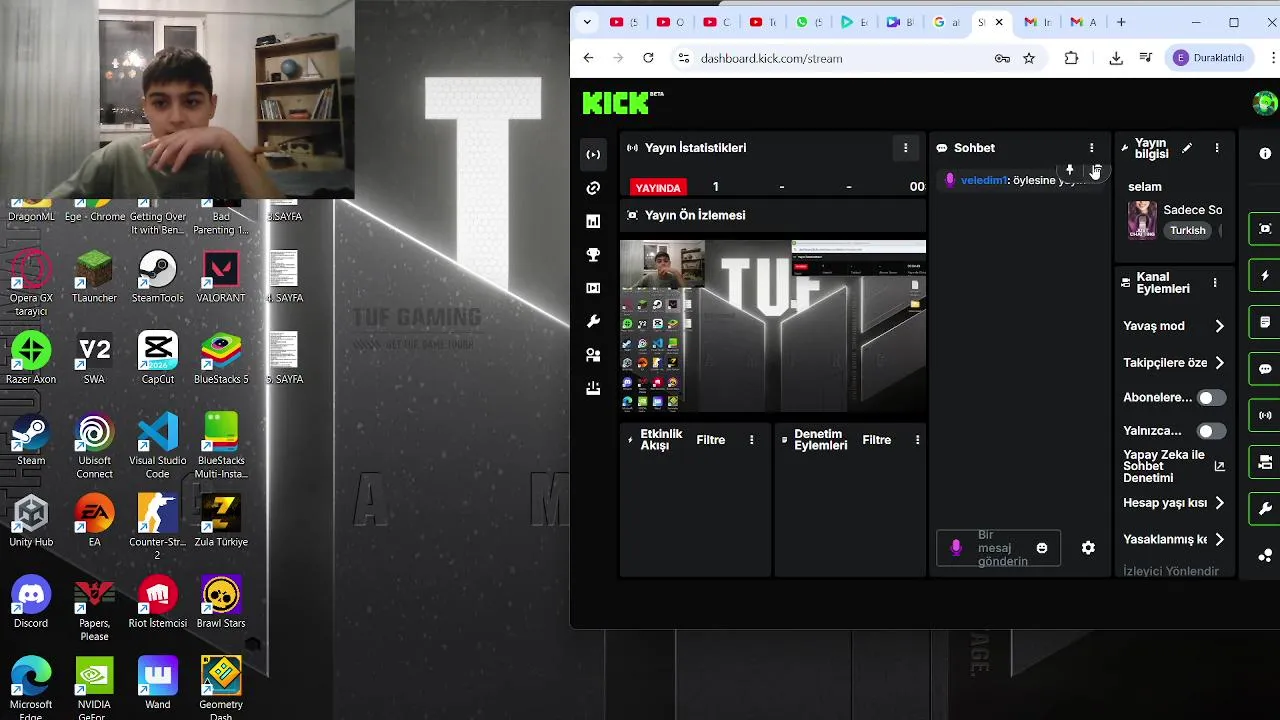Toggle the Yalnızca... switch
Screen dimensions: 1280x720
[1211, 431]
